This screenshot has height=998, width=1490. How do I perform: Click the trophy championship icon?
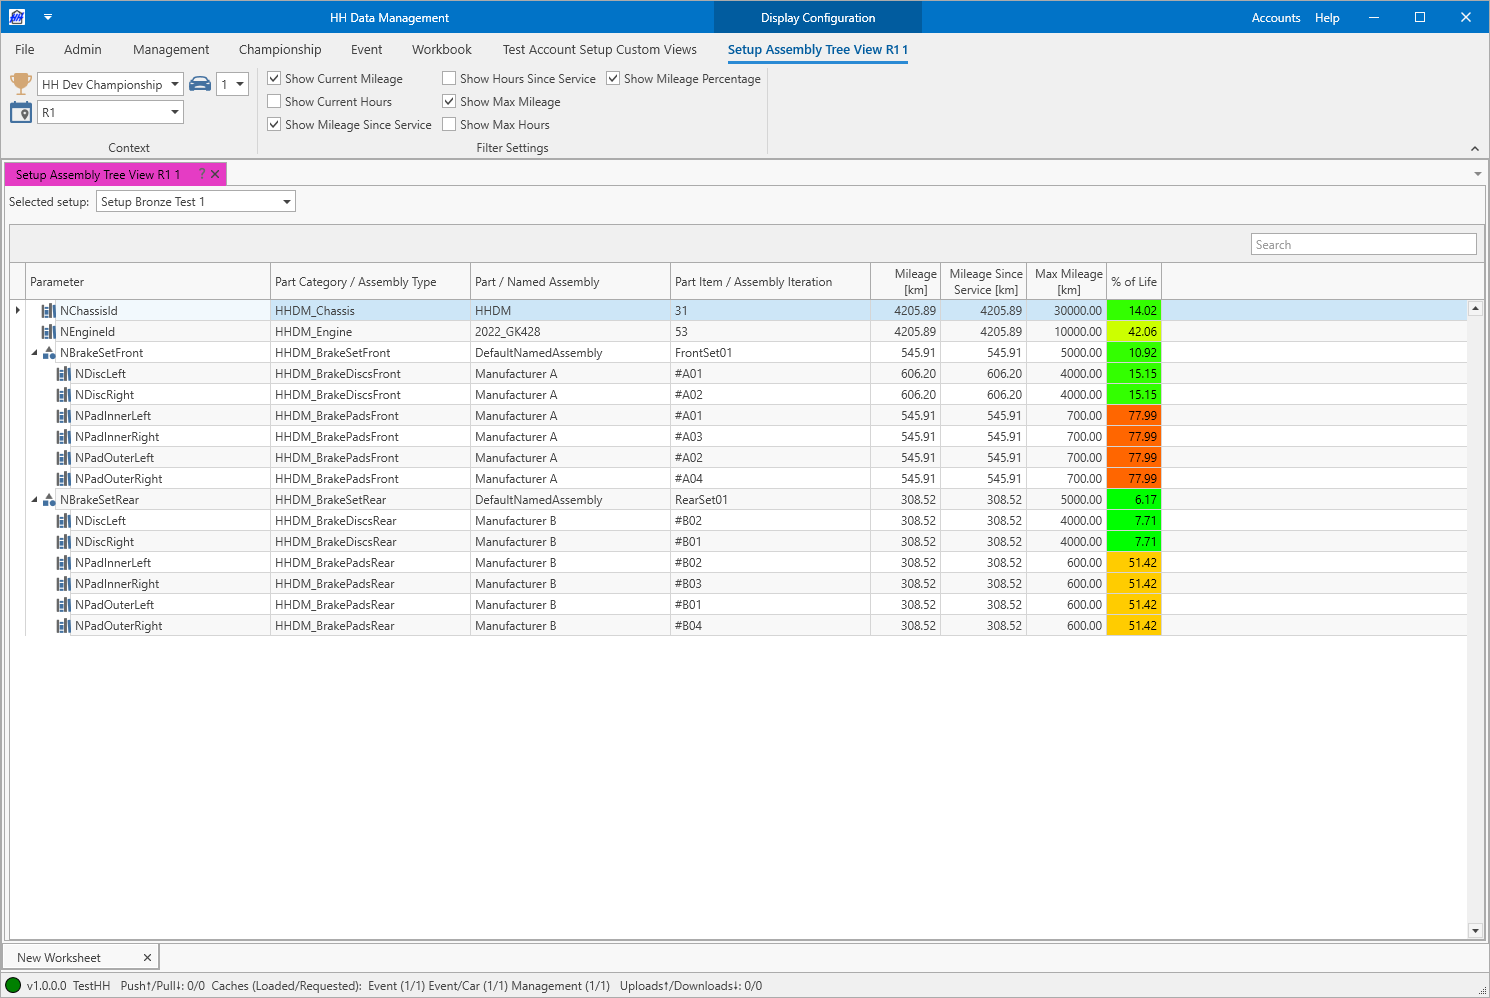[20, 84]
